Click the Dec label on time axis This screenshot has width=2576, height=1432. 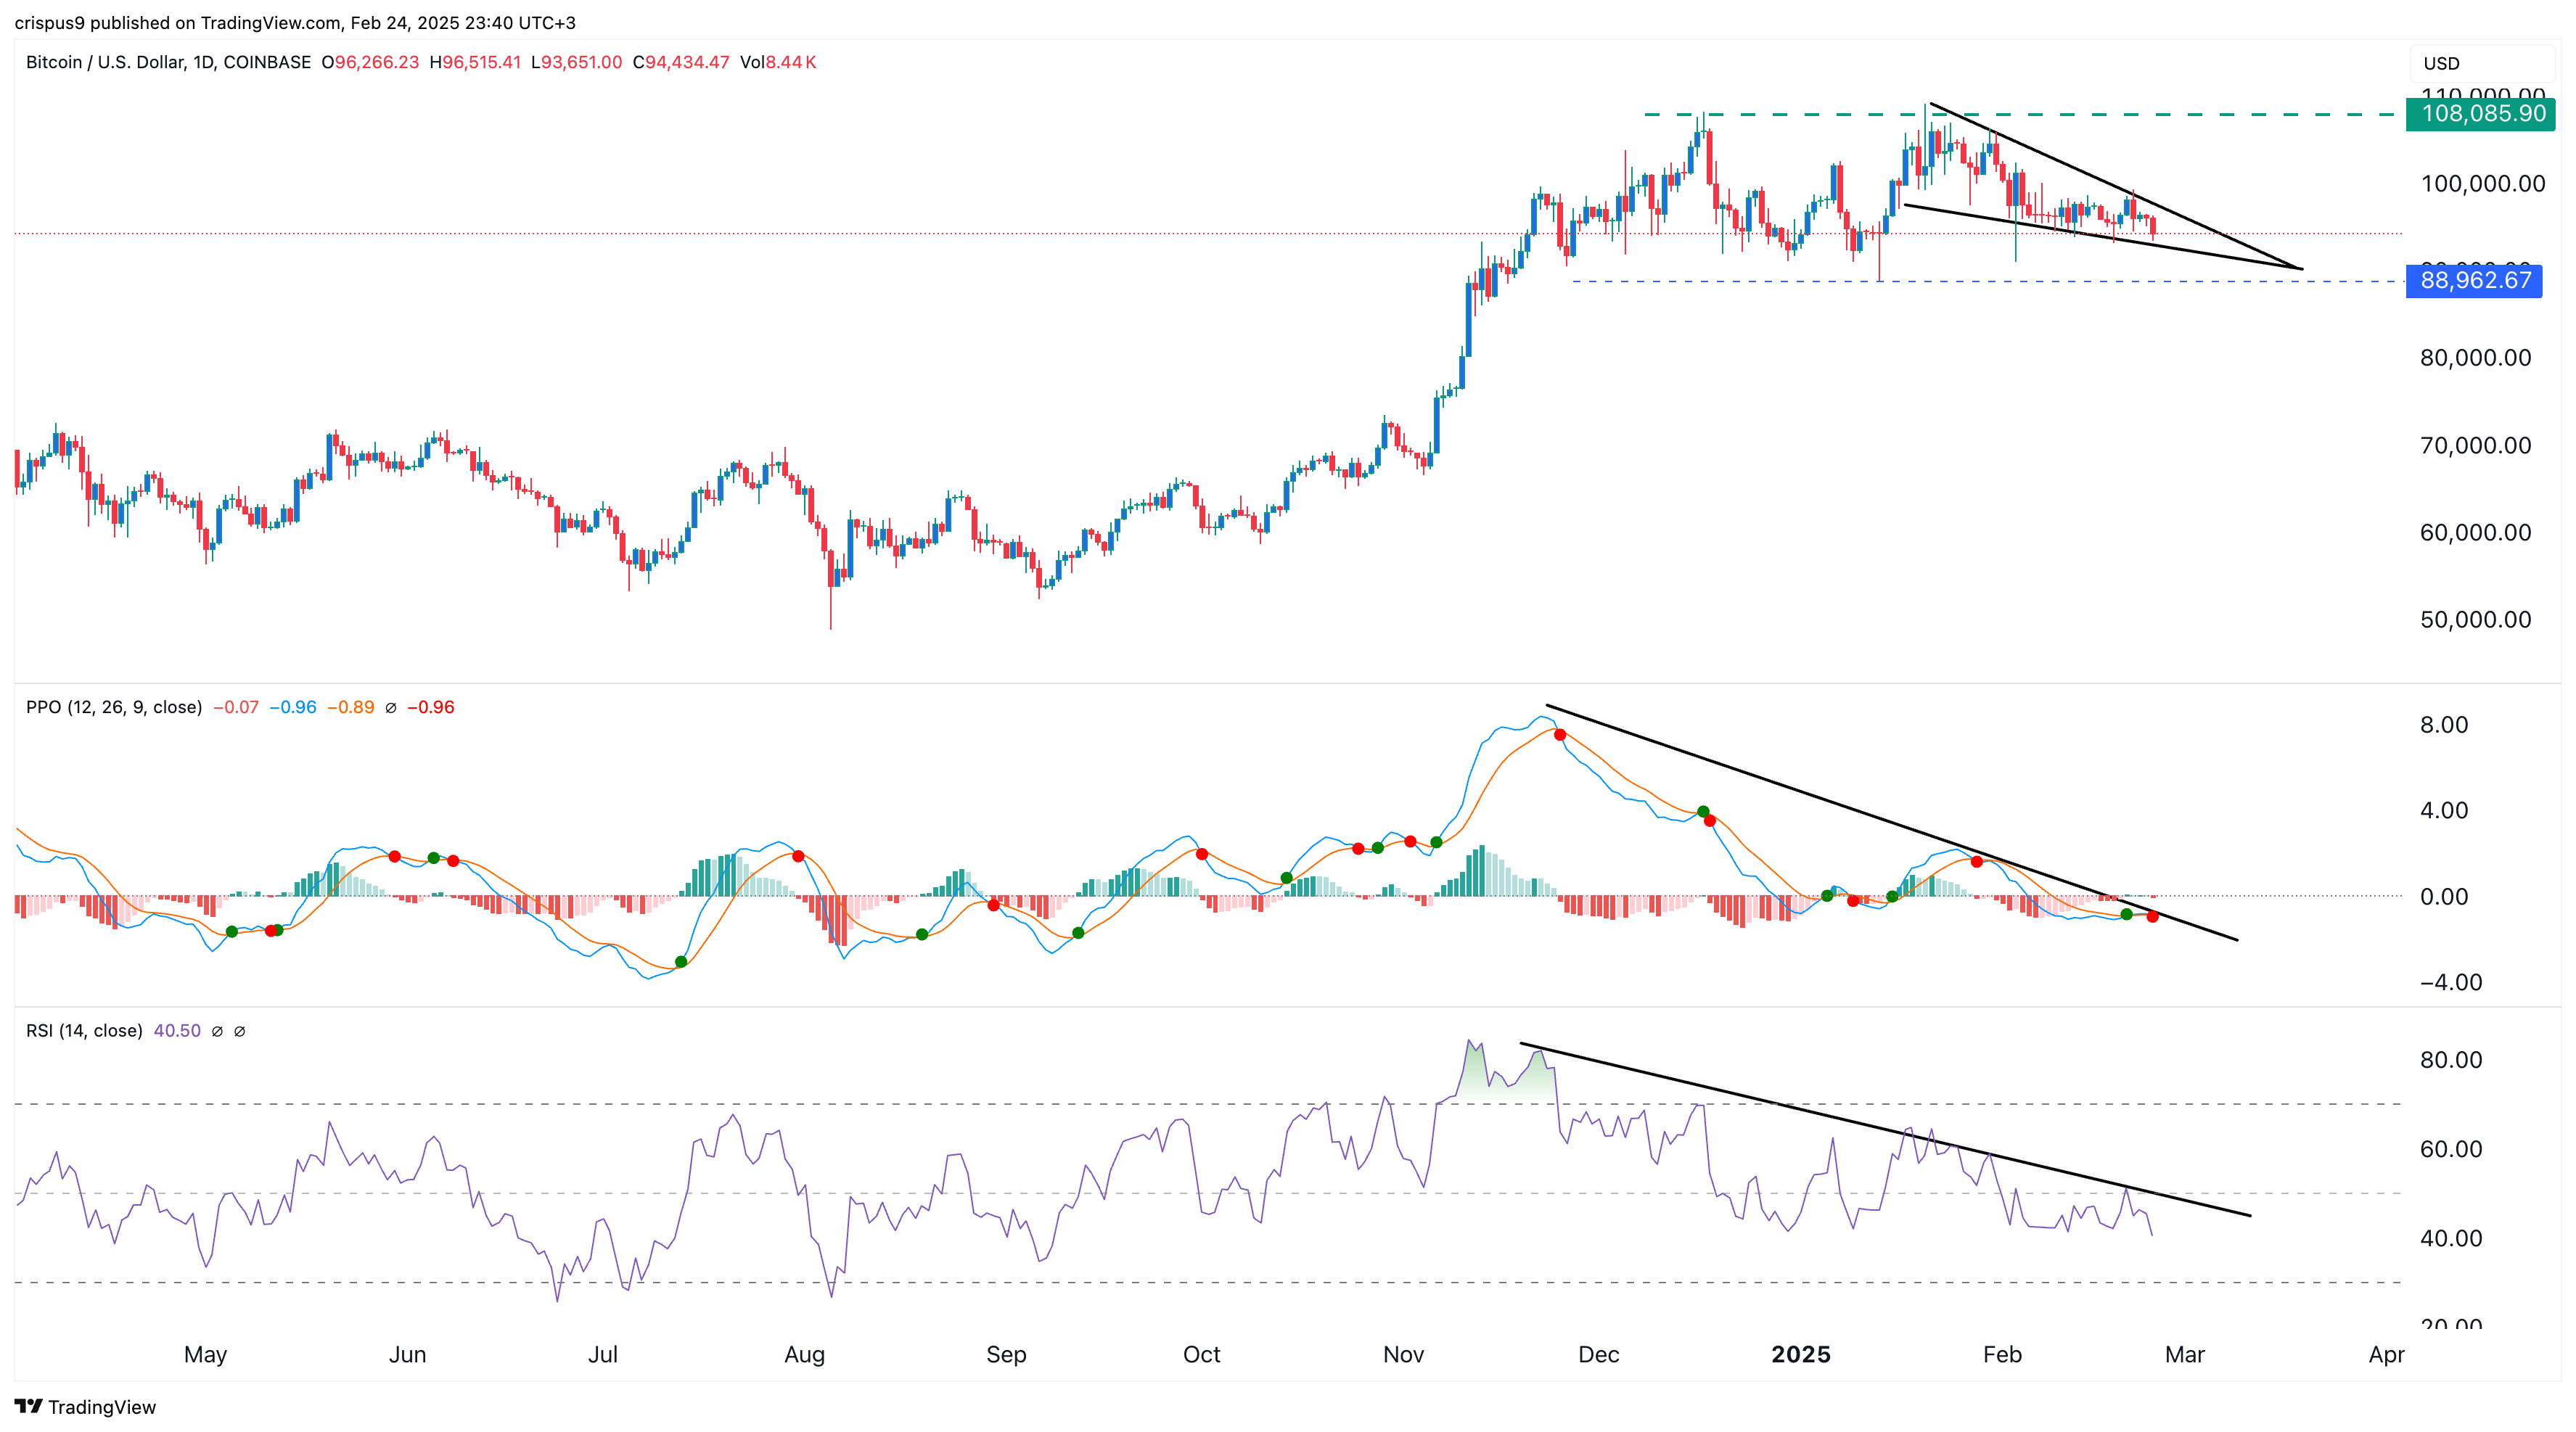click(x=1598, y=1354)
